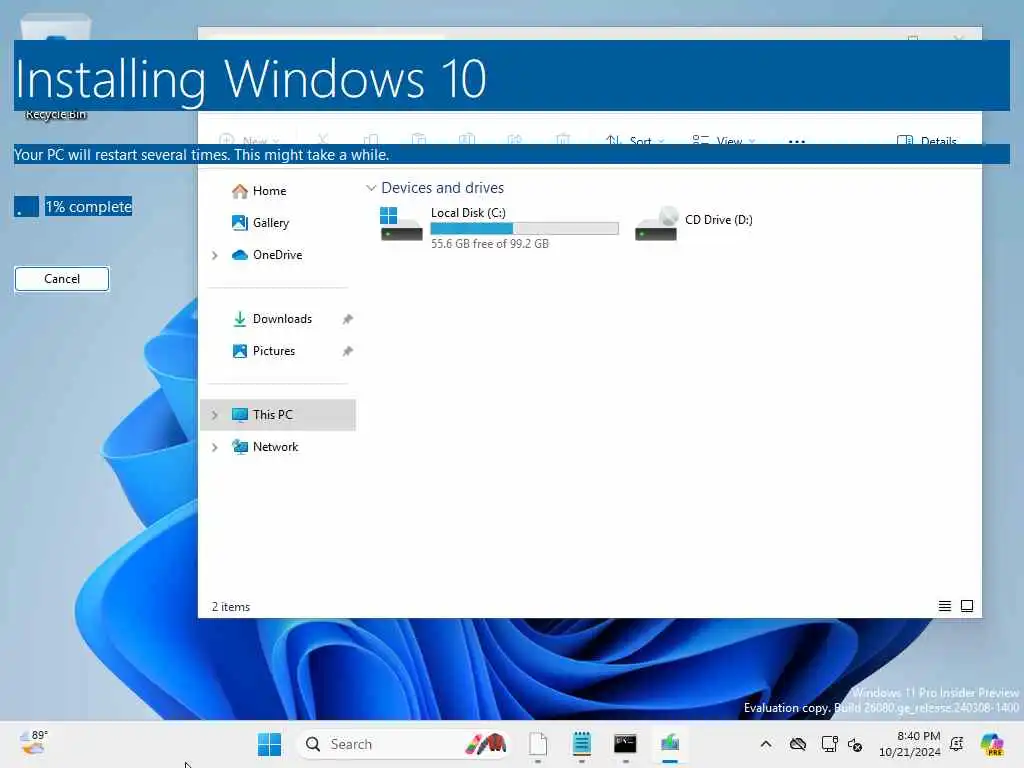Switch to large thumbnails view icon
This screenshot has height=768, width=1024.
pos(967,606)
